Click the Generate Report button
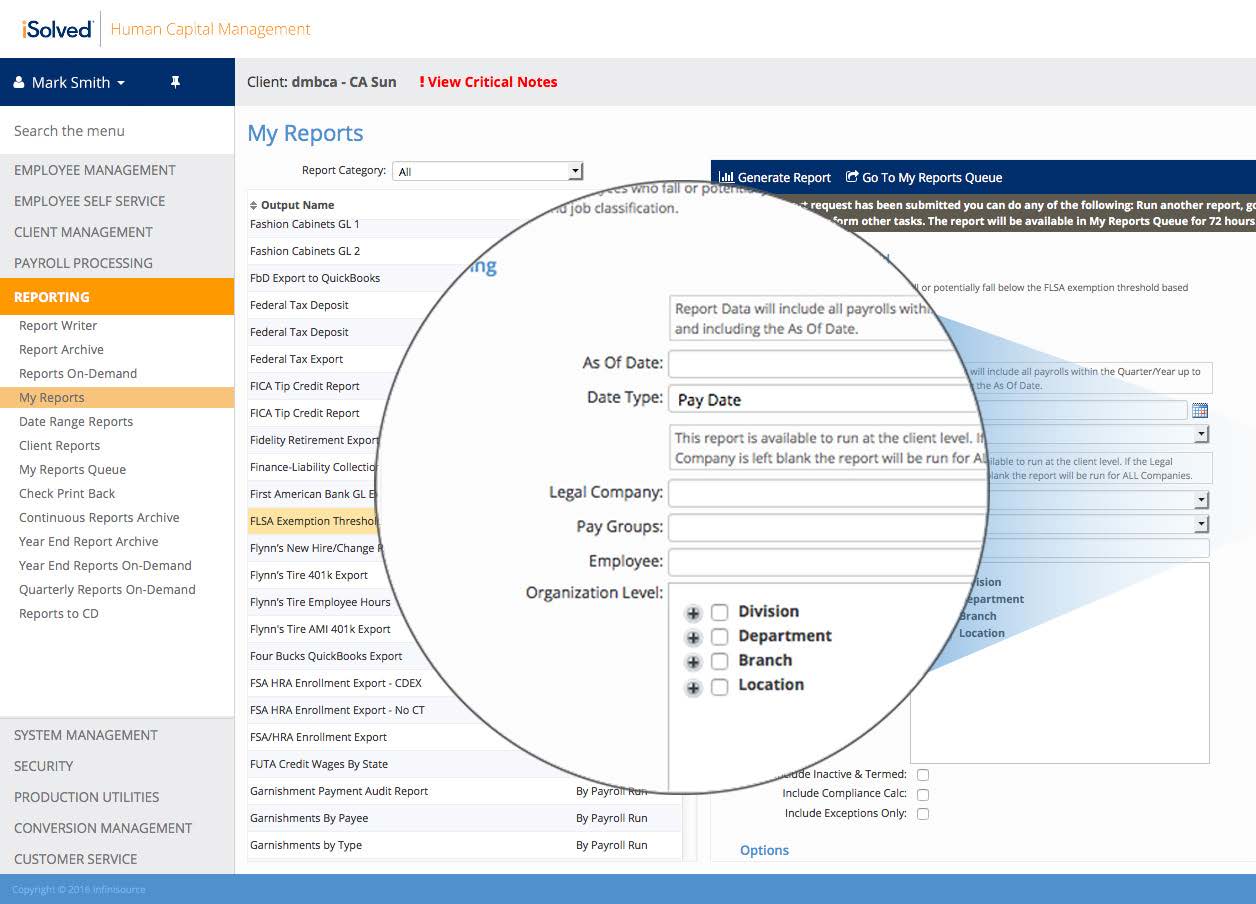 (x=775, y=178)
